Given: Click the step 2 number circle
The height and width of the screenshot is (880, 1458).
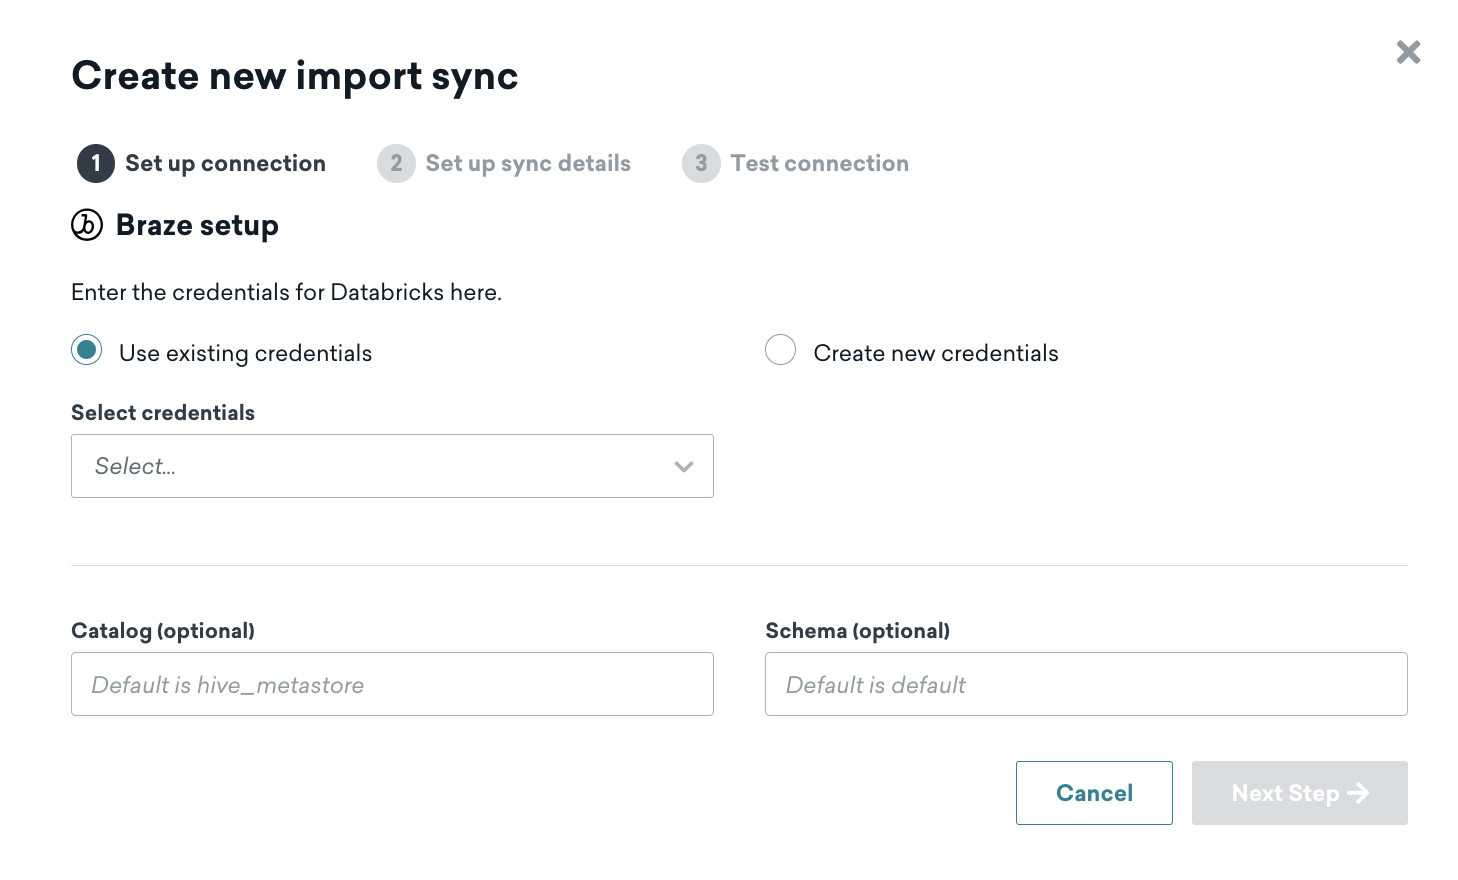Looking at the screenshot, I should pyautogui.click(x=396, y=163).
